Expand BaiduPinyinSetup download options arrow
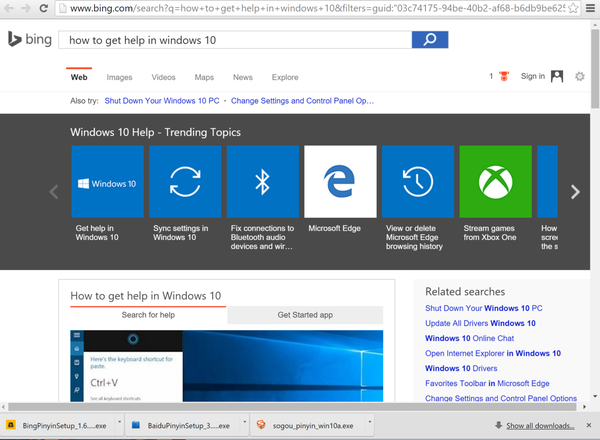This screenshot has width=600, height=440. [245, 422]
